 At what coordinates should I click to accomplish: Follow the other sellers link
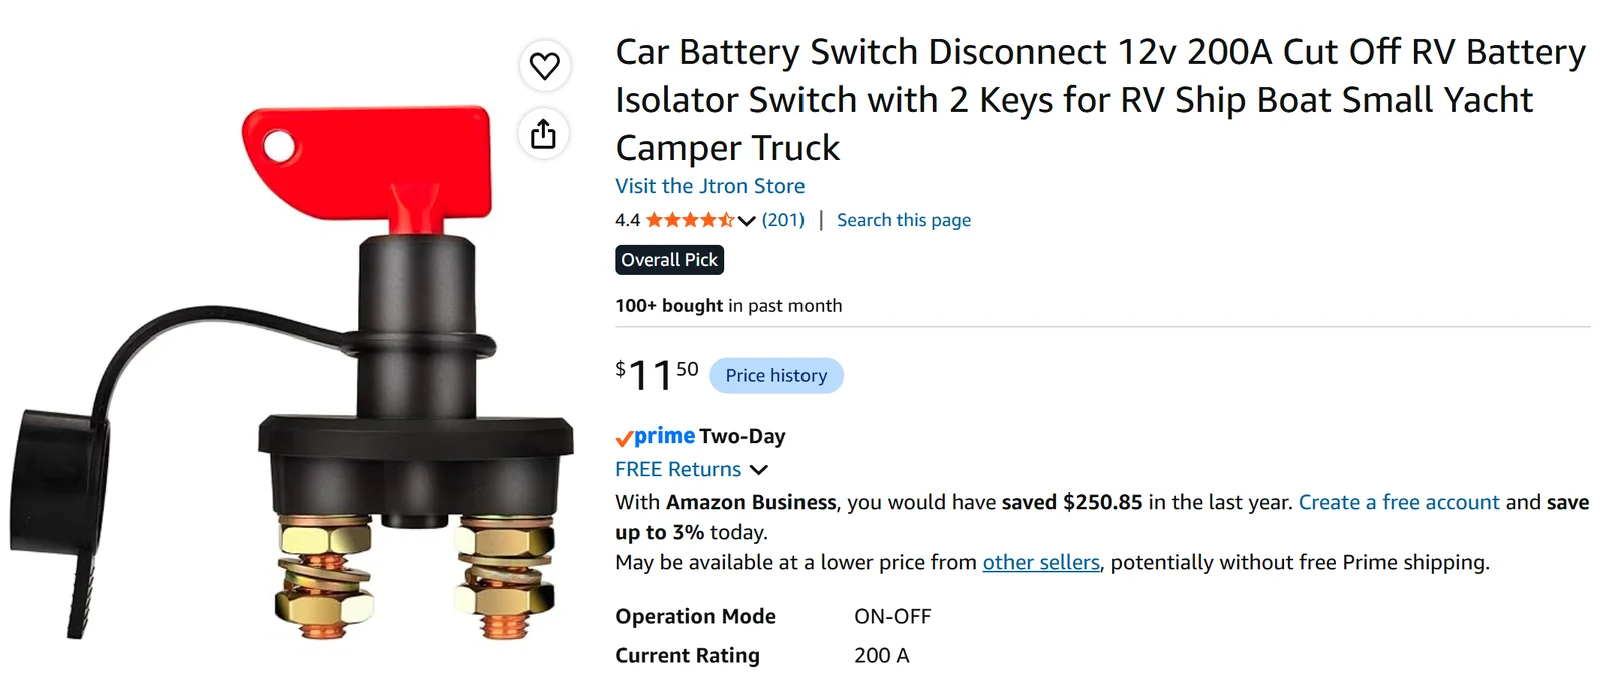pyautogui.click(x=1041, y=562)
